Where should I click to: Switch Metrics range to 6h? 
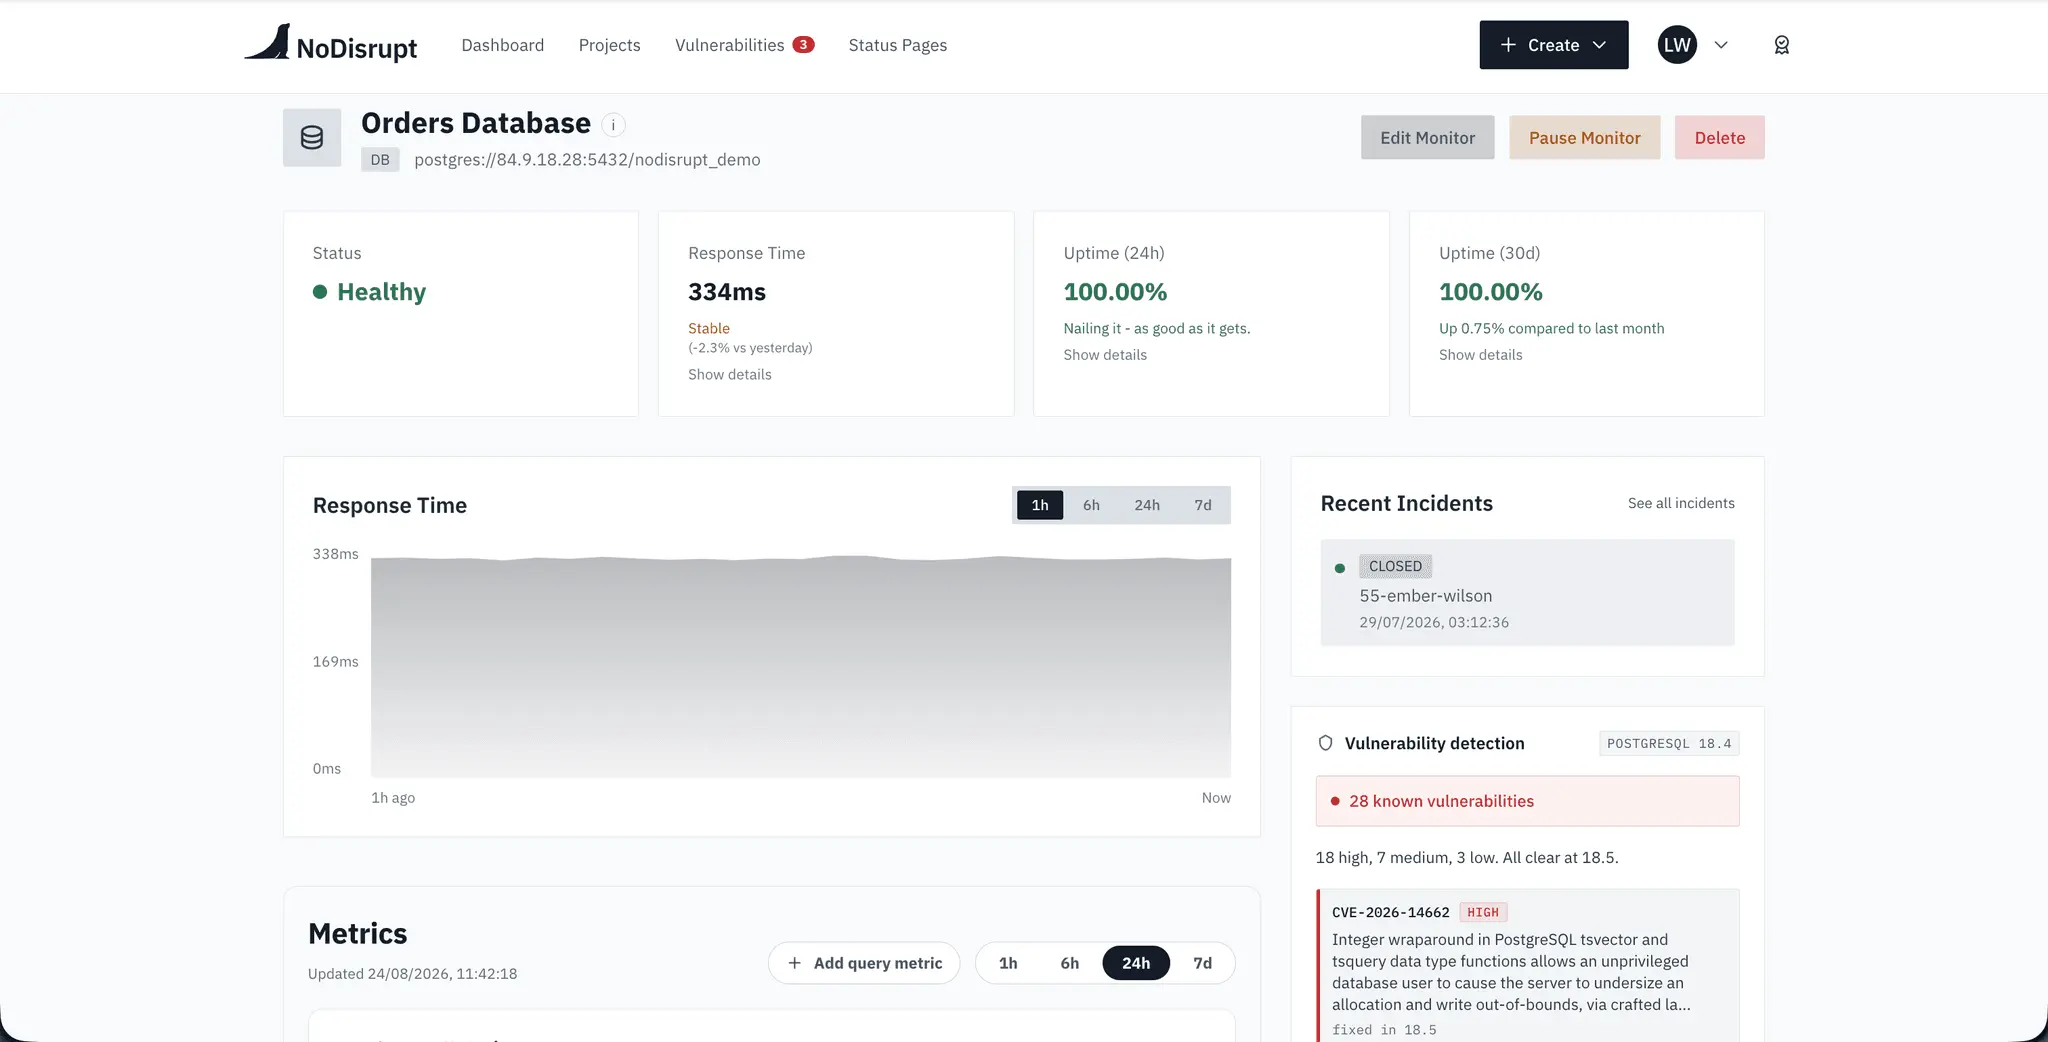[1070, 963]
